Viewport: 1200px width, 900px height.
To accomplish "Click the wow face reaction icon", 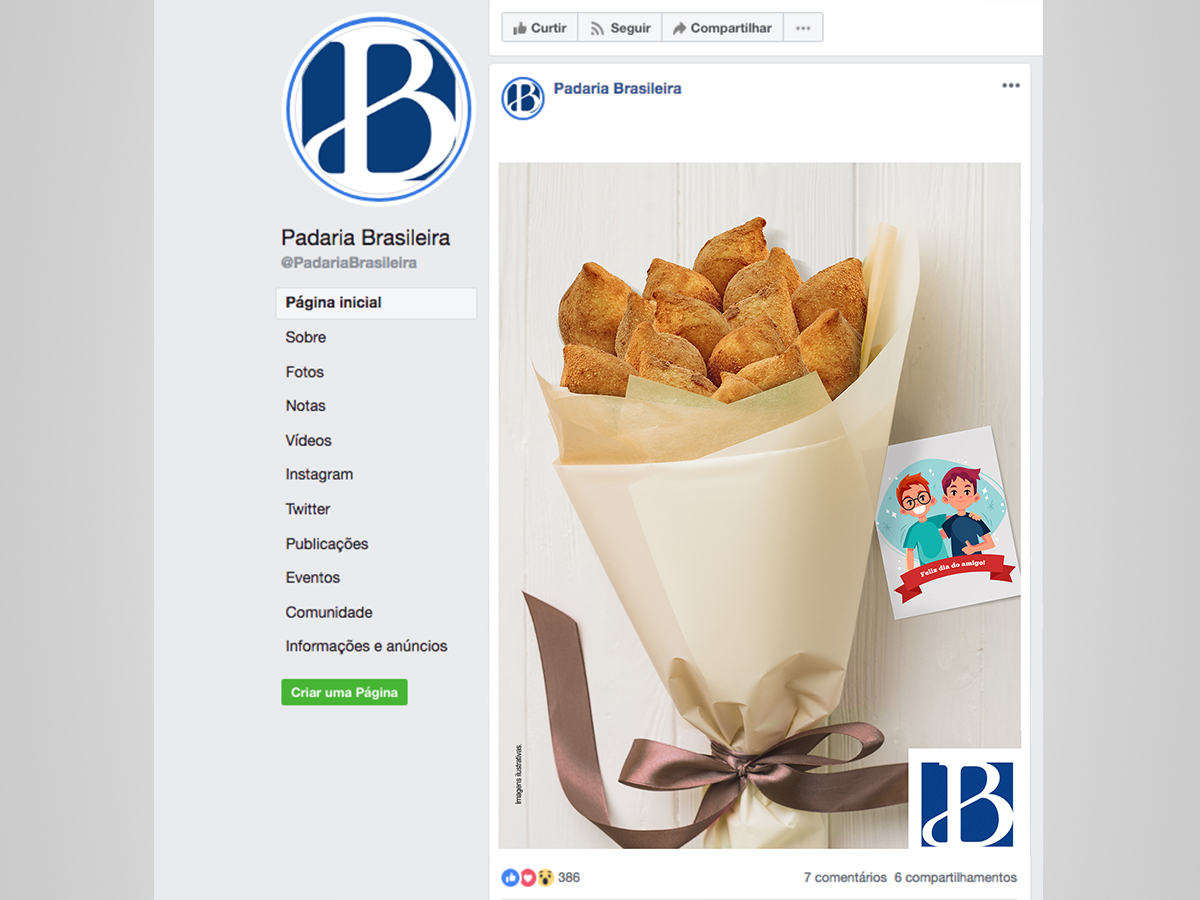I will pyautogui.click(x=546, y=877).
